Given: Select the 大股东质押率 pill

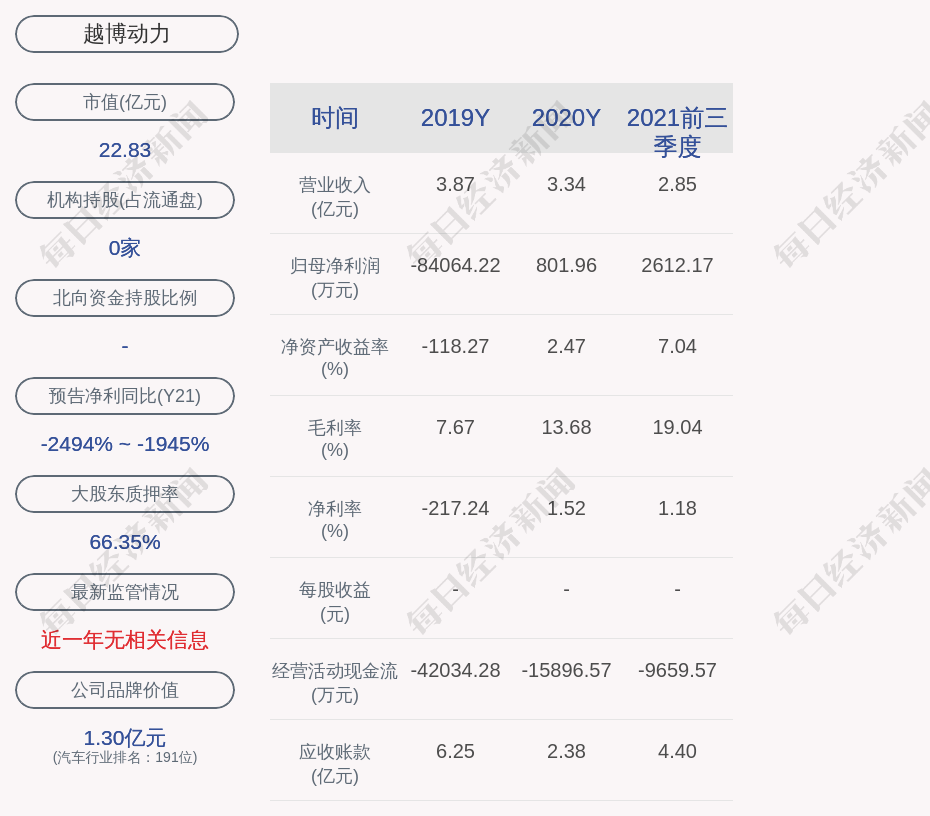Looking at the screenshot, I should tap(125, 493).
